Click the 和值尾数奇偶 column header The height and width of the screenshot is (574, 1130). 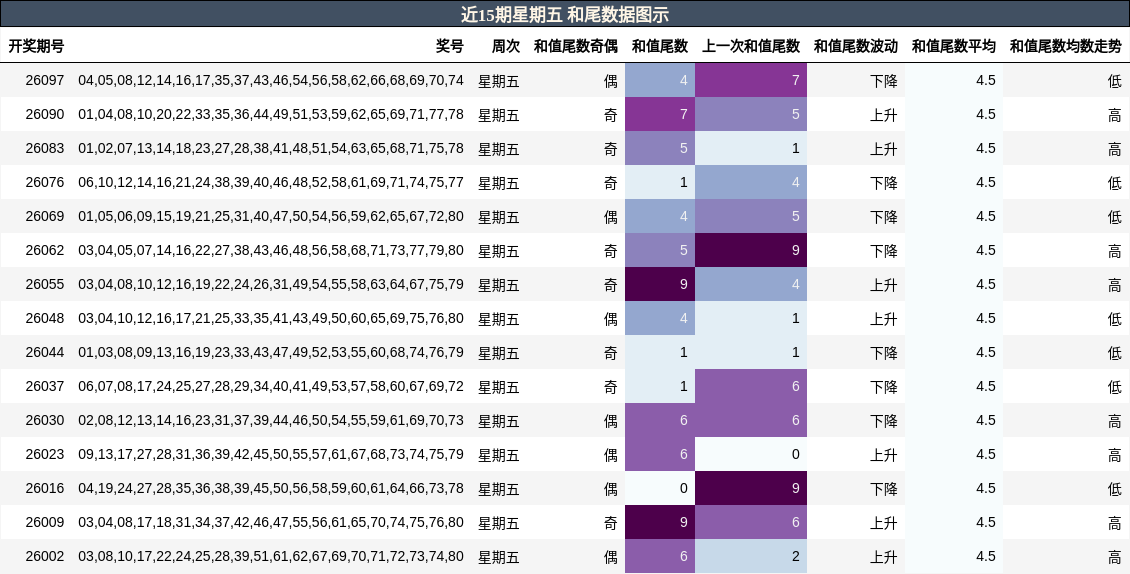point(575,46)
